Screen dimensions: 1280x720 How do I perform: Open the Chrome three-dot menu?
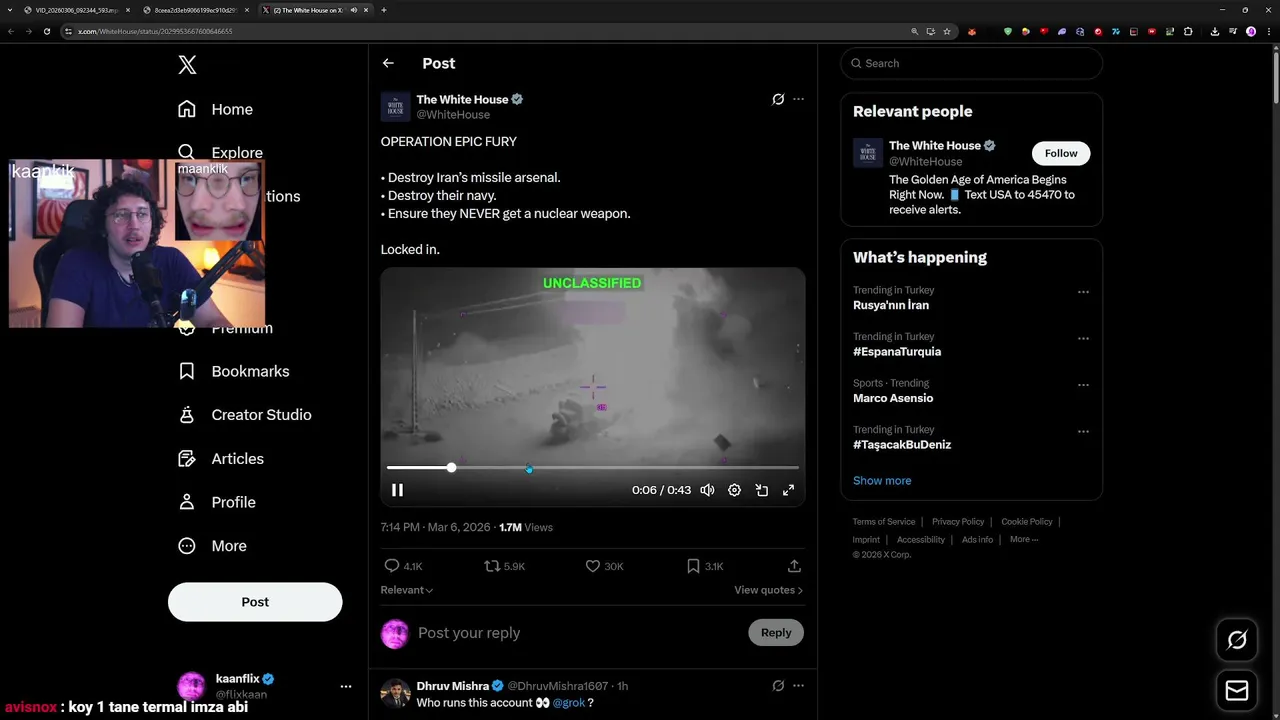1268,31
